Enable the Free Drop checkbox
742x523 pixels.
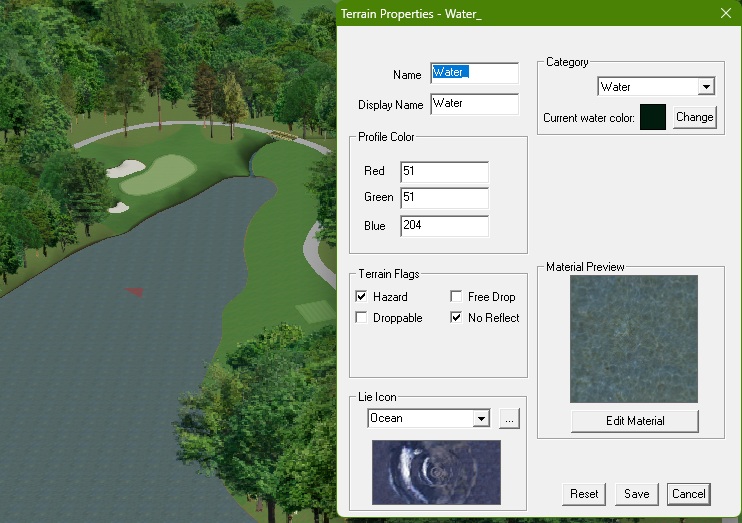point(456,297)
